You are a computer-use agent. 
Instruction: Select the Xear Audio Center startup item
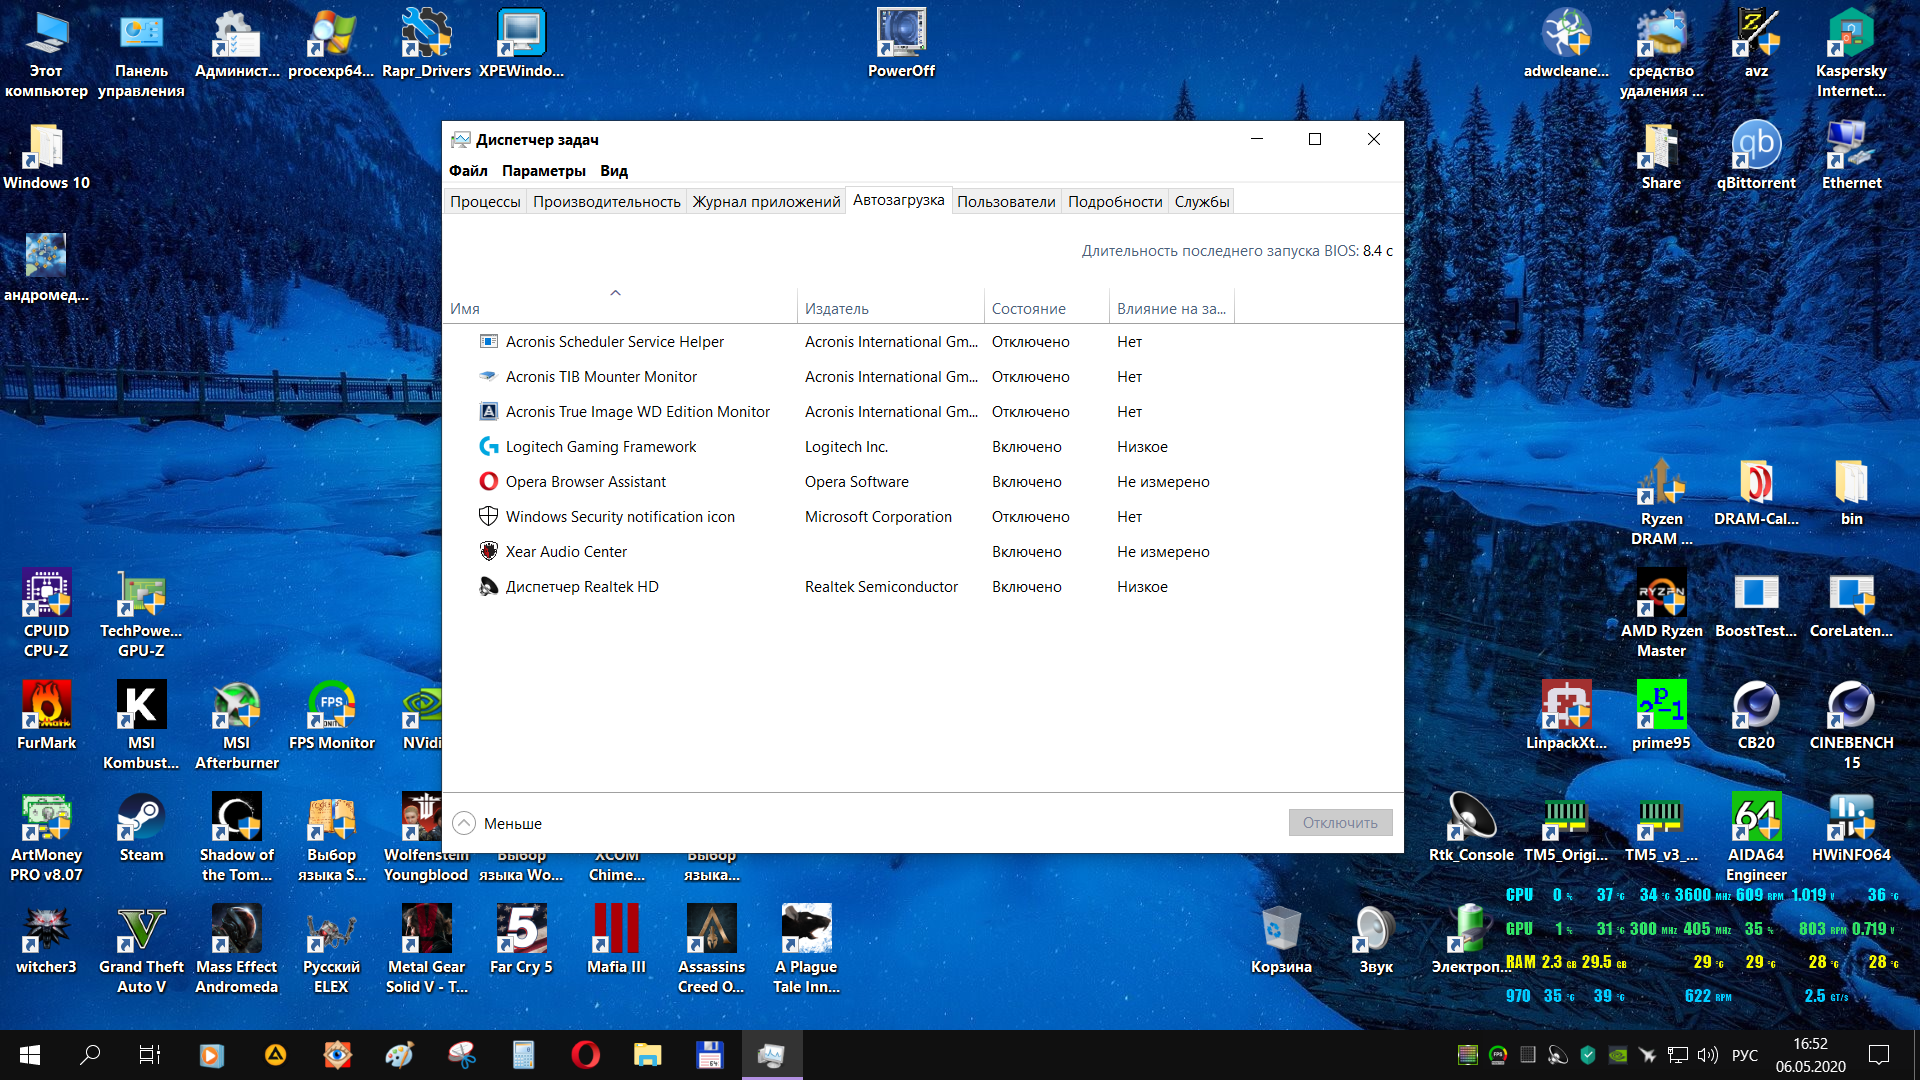click(566, 552)
